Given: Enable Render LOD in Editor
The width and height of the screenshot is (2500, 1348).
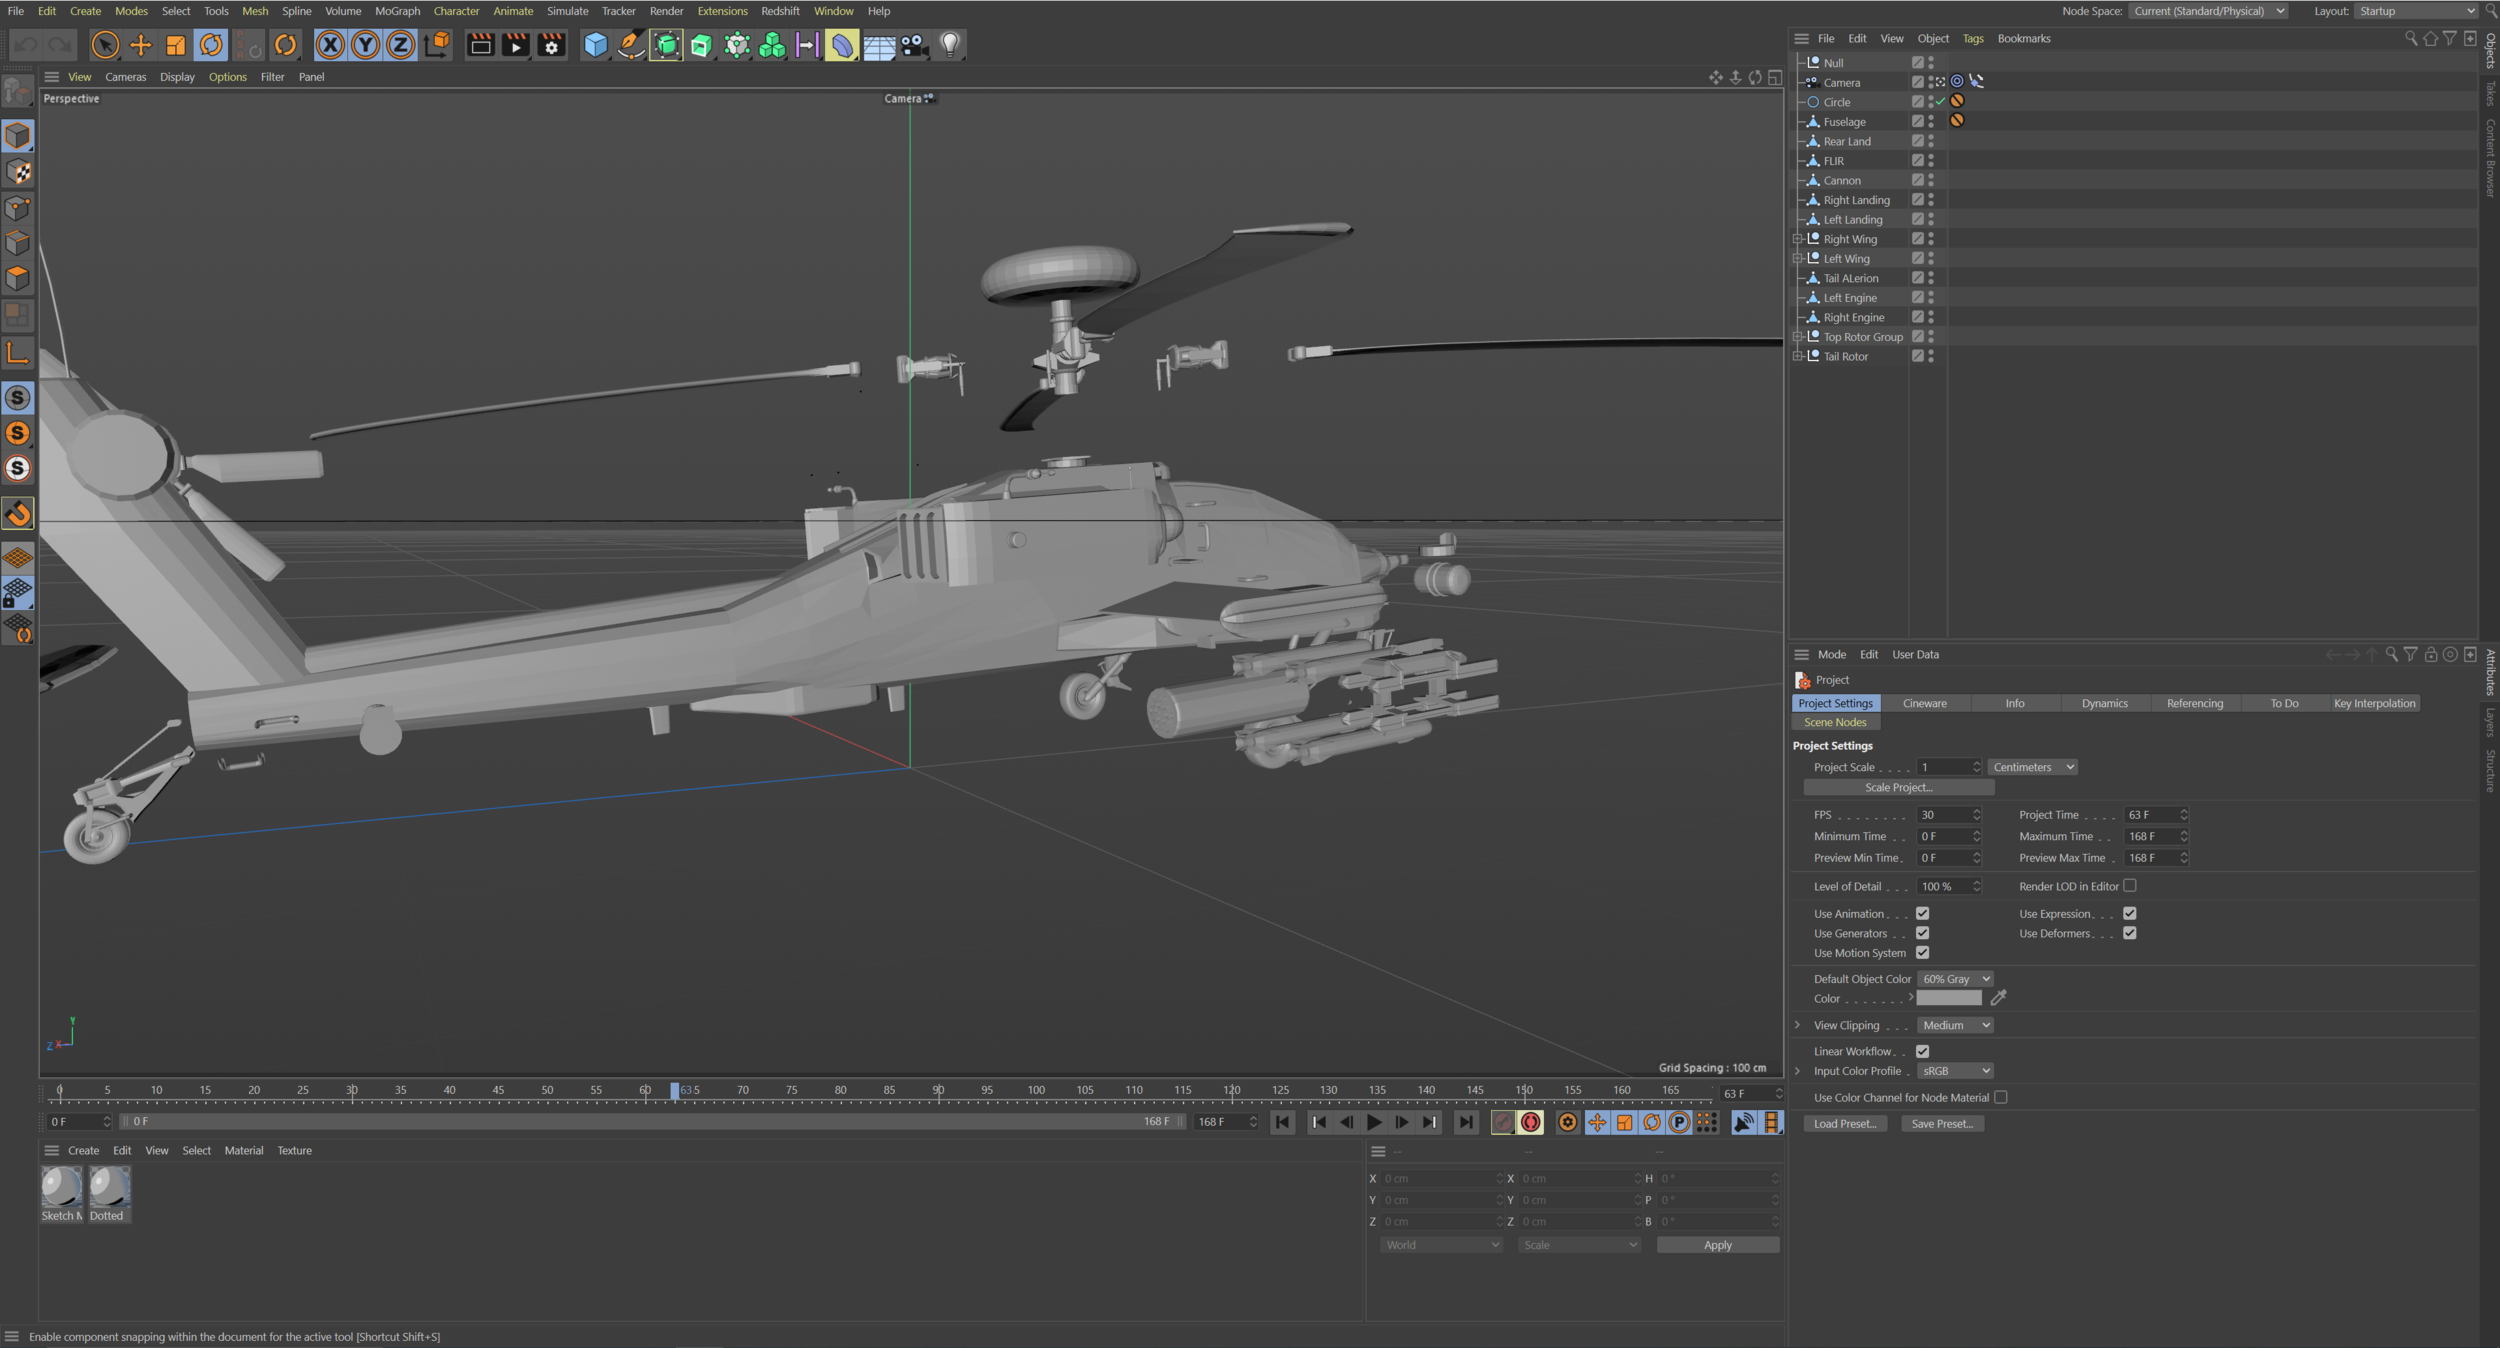Looking at the screenshot, I should (2130, 886).
